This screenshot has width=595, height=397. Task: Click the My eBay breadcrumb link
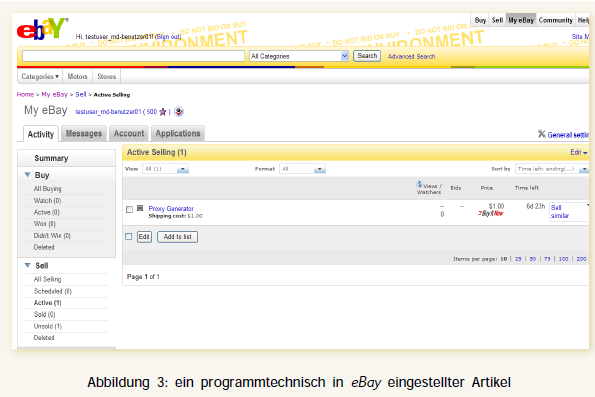tap(54, 94)
